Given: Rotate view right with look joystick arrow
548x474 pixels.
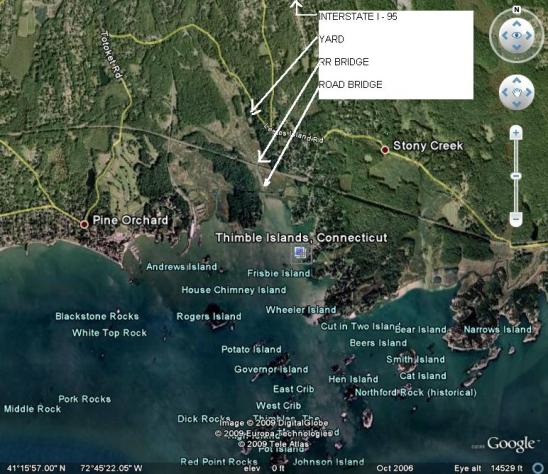Looking at the screenshot, I should coord(528,35).
